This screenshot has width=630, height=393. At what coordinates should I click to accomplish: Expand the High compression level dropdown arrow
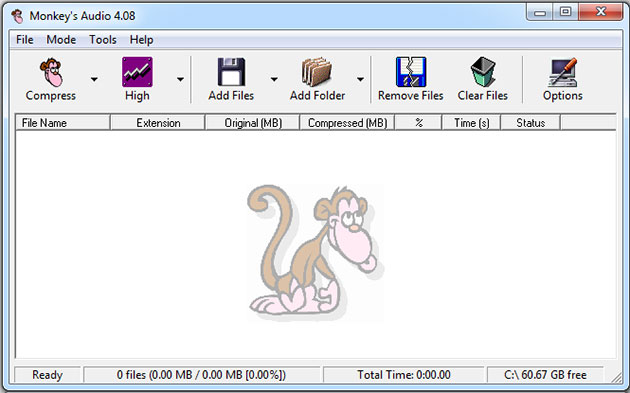pyautogui.click(x=180, y=79)
